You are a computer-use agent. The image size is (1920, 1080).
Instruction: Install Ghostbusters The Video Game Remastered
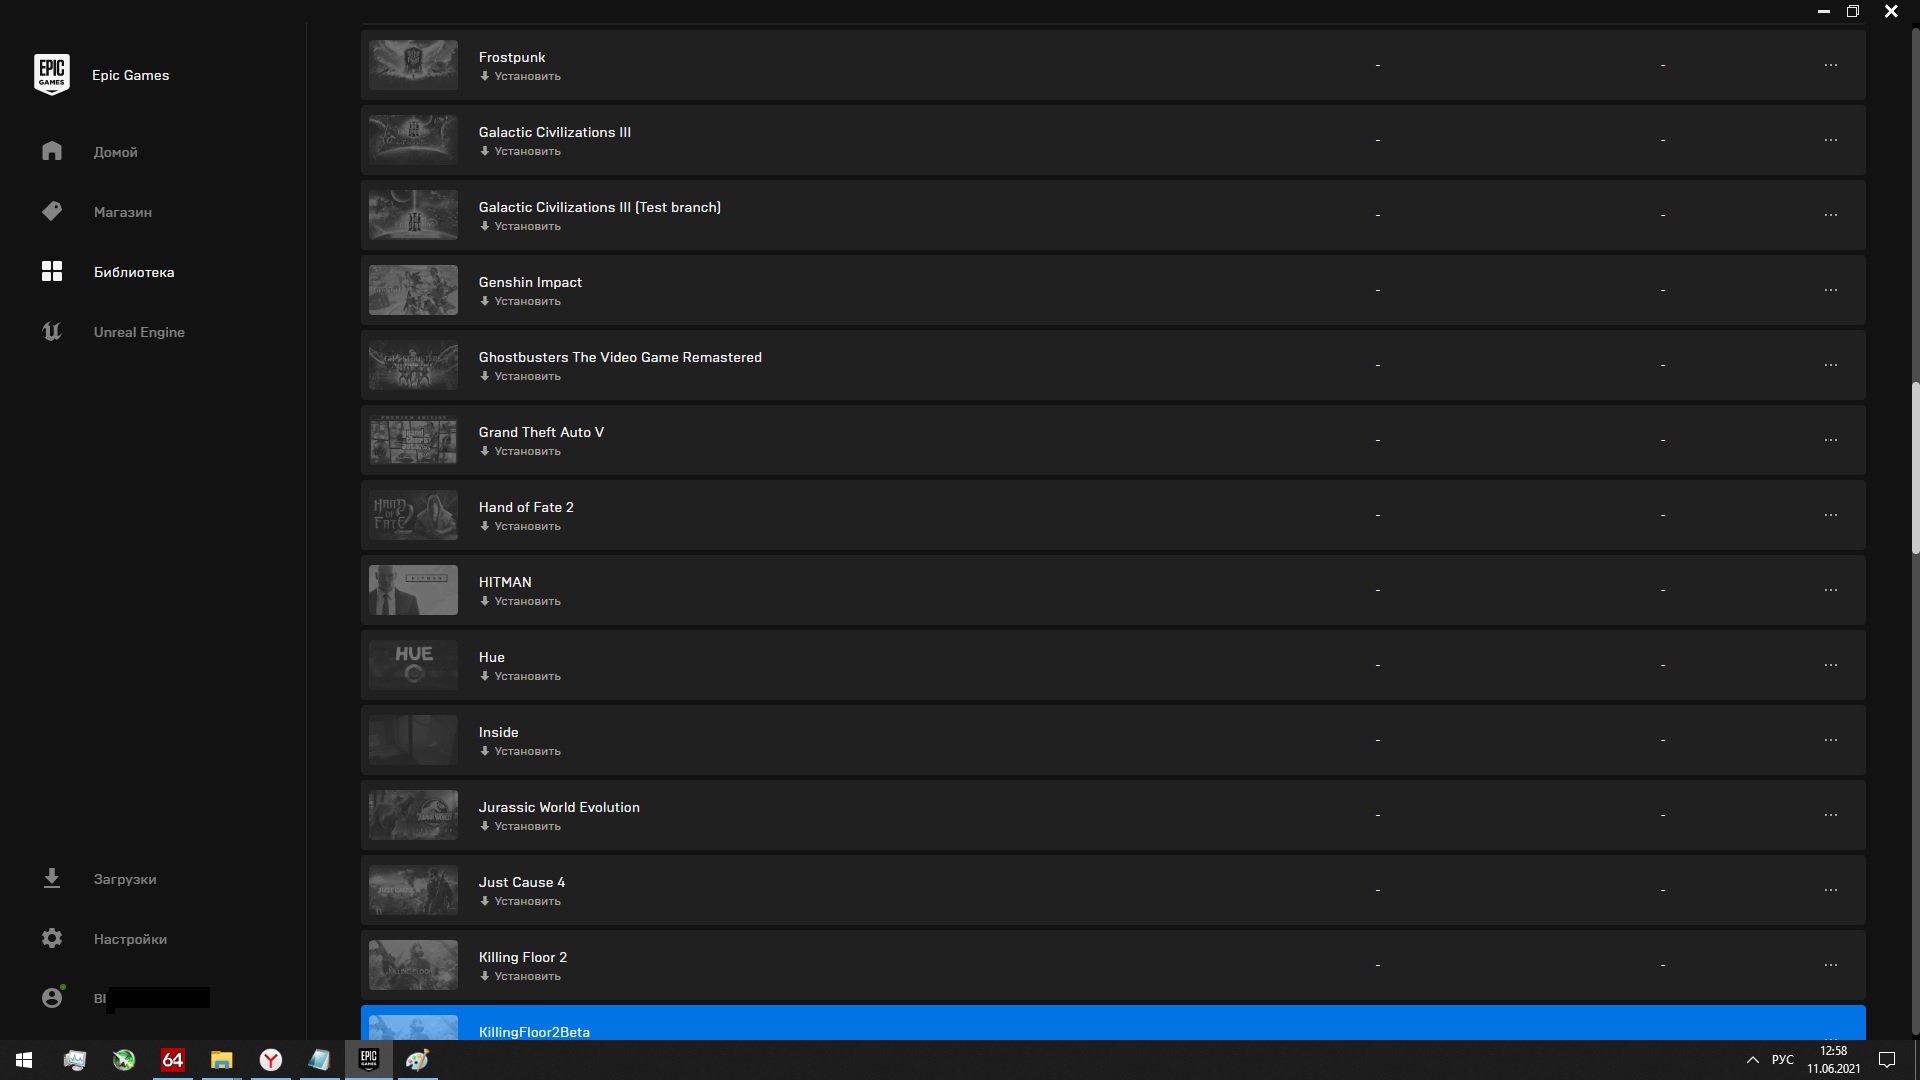520,376
